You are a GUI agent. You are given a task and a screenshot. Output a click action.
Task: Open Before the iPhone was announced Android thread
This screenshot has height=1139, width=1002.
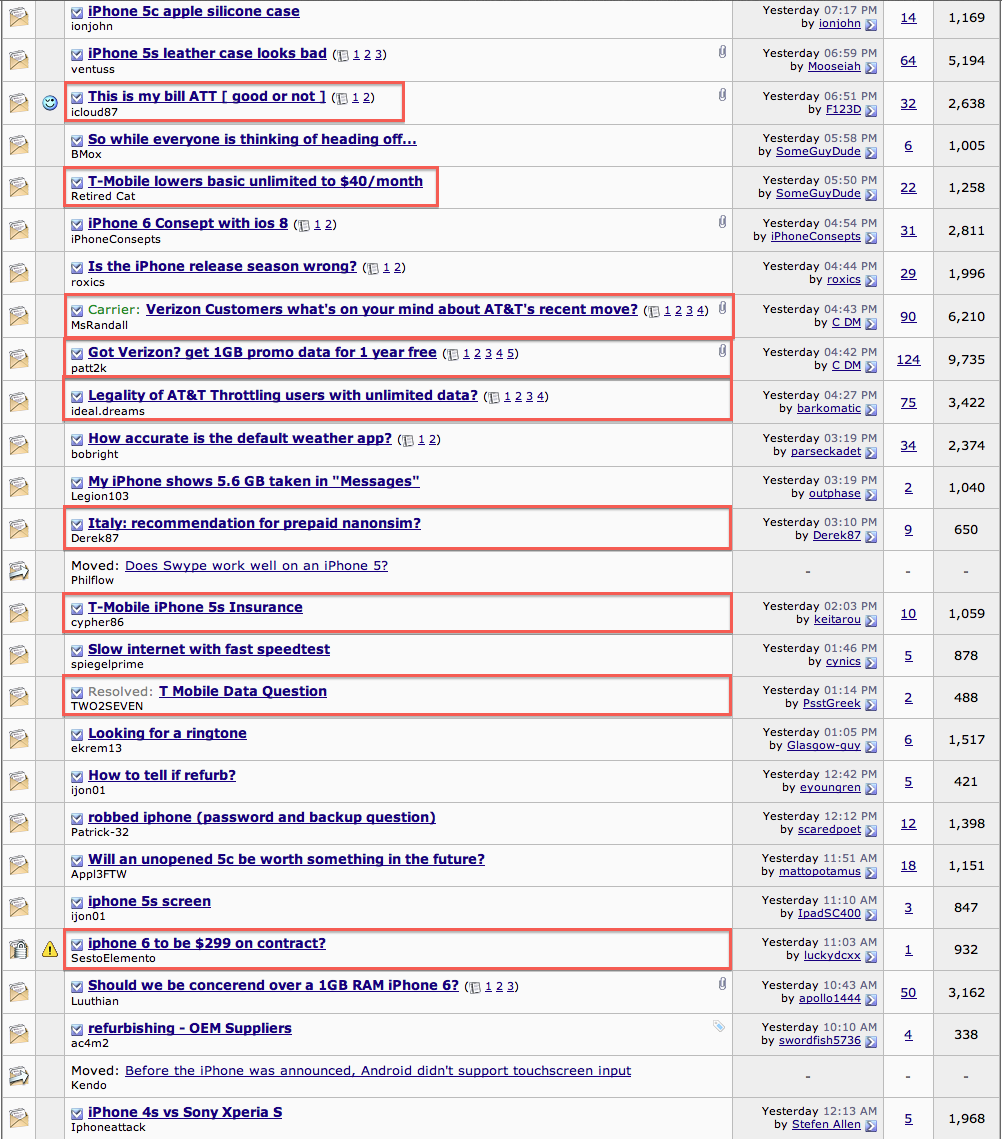tap(378, 1071)
